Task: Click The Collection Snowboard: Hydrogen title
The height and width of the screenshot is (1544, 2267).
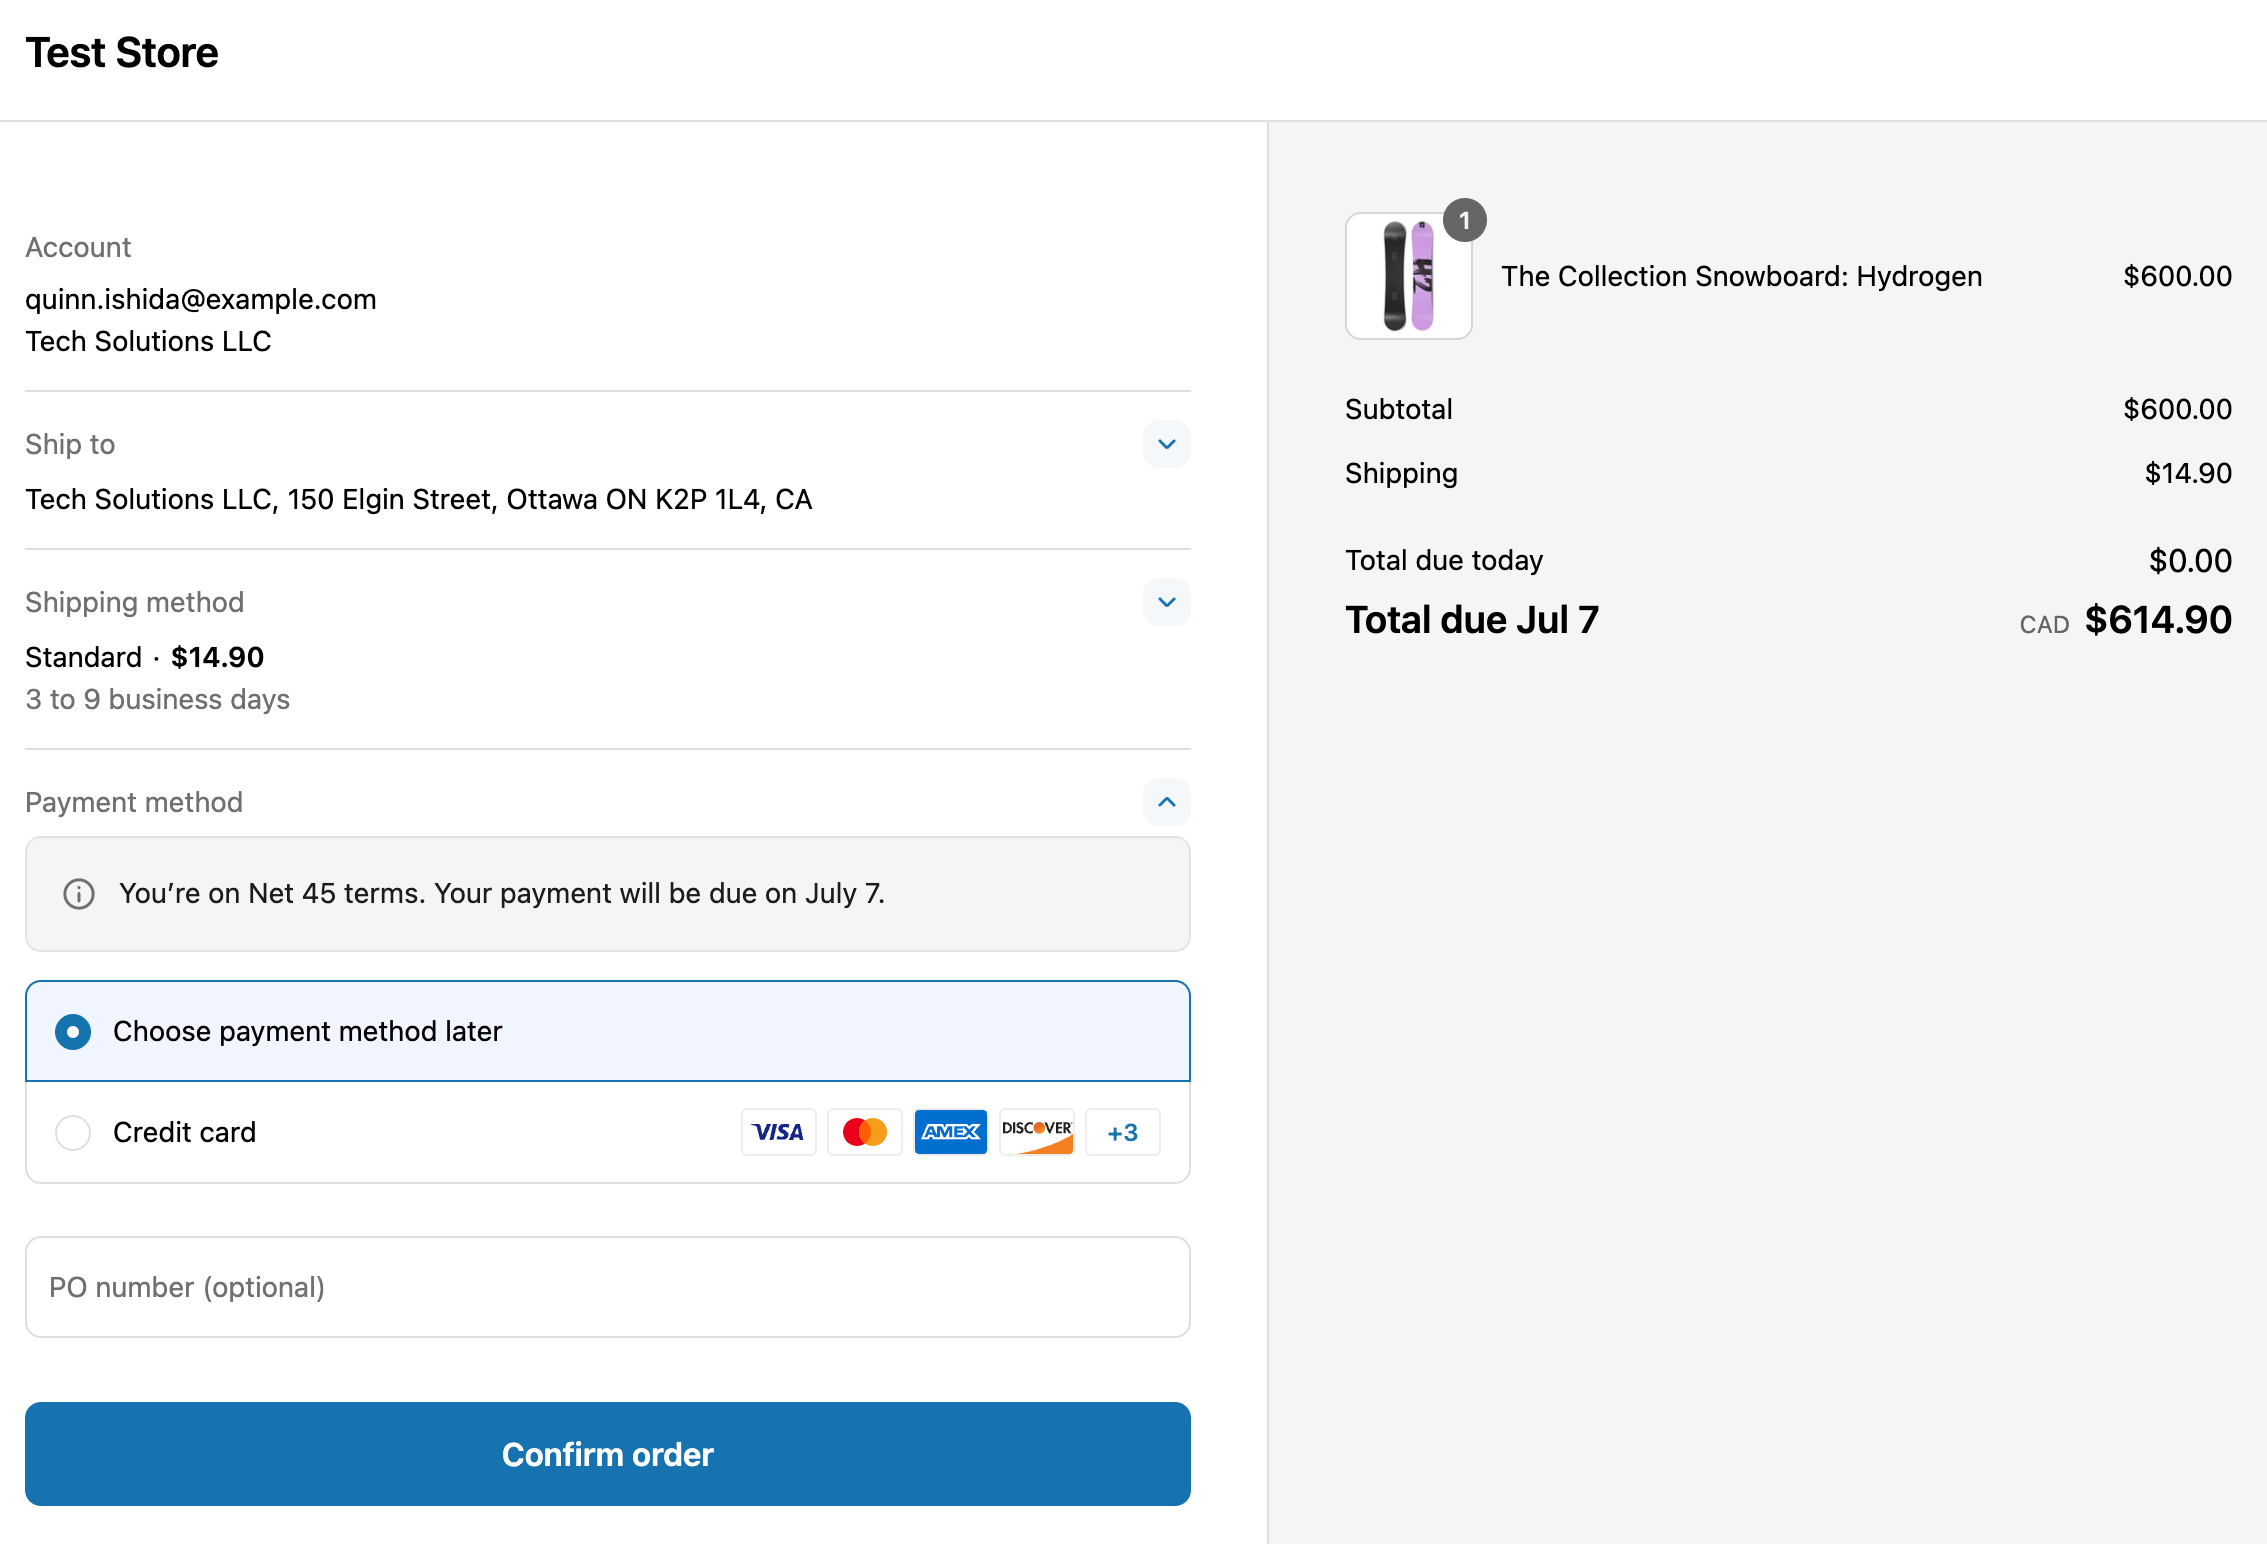Action: tap(1741, 276)
